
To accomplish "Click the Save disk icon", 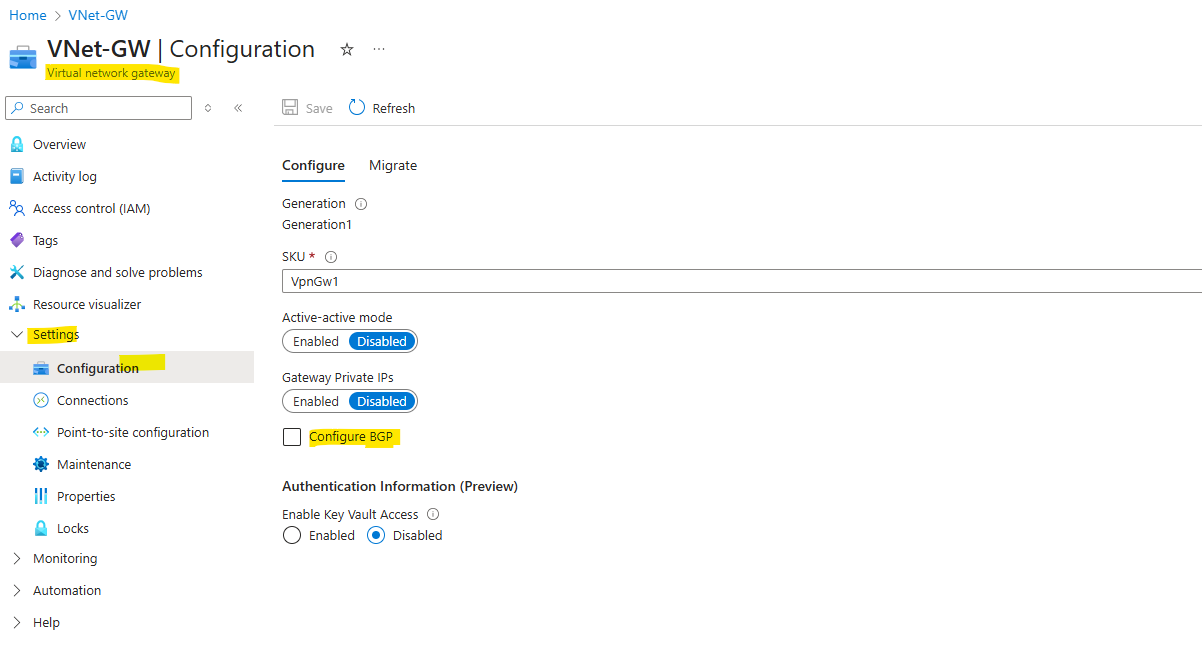I will (x=290, y=108).
